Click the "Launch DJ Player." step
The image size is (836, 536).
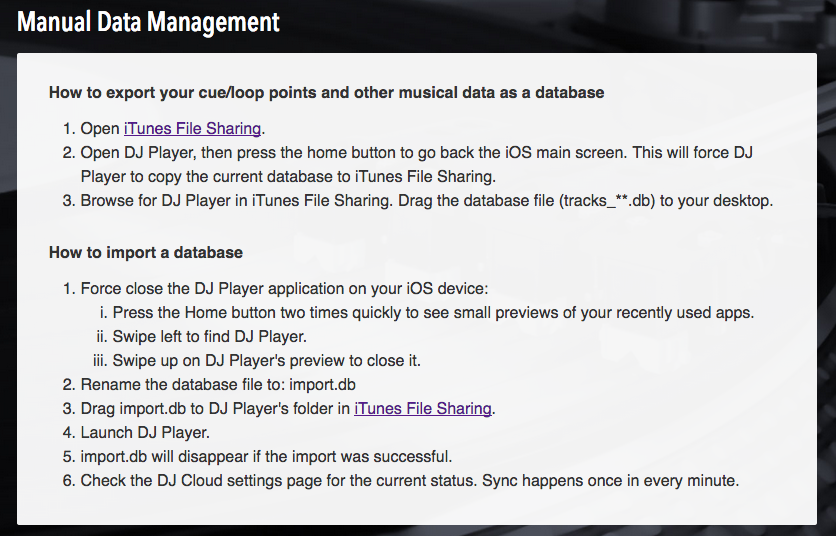145,433
